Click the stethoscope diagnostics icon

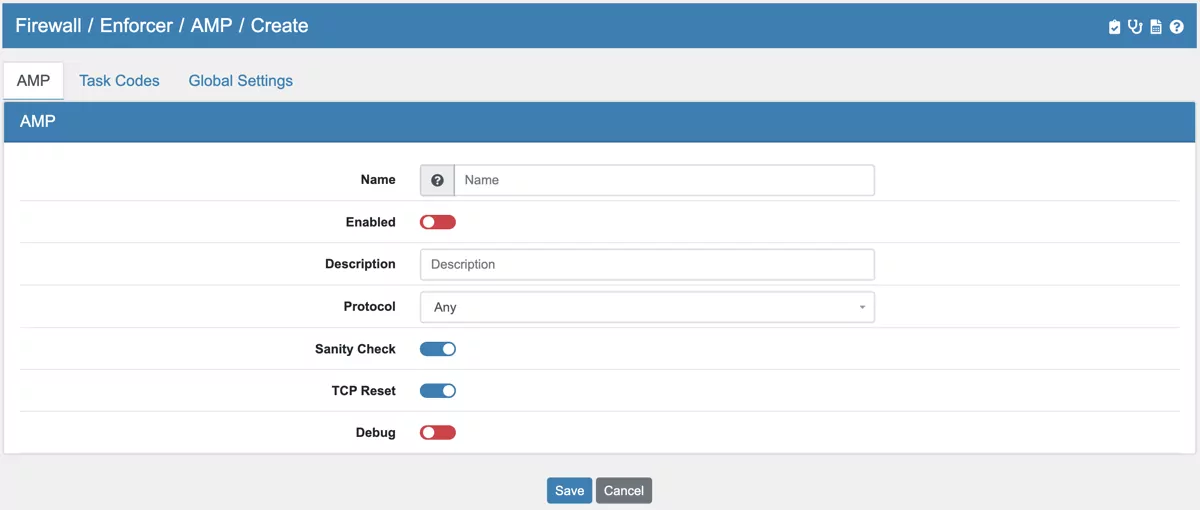coord(1135,27)
